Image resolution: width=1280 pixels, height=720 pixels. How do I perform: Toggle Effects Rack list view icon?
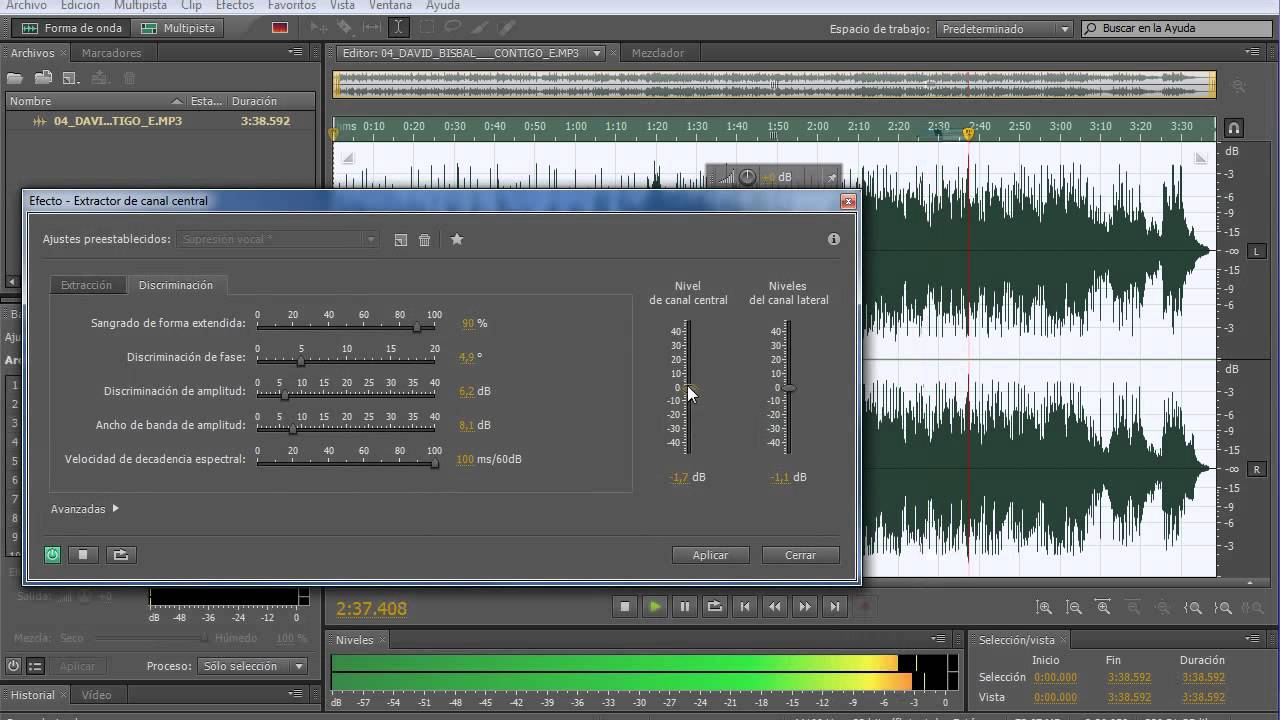click(x=35, y=666)
